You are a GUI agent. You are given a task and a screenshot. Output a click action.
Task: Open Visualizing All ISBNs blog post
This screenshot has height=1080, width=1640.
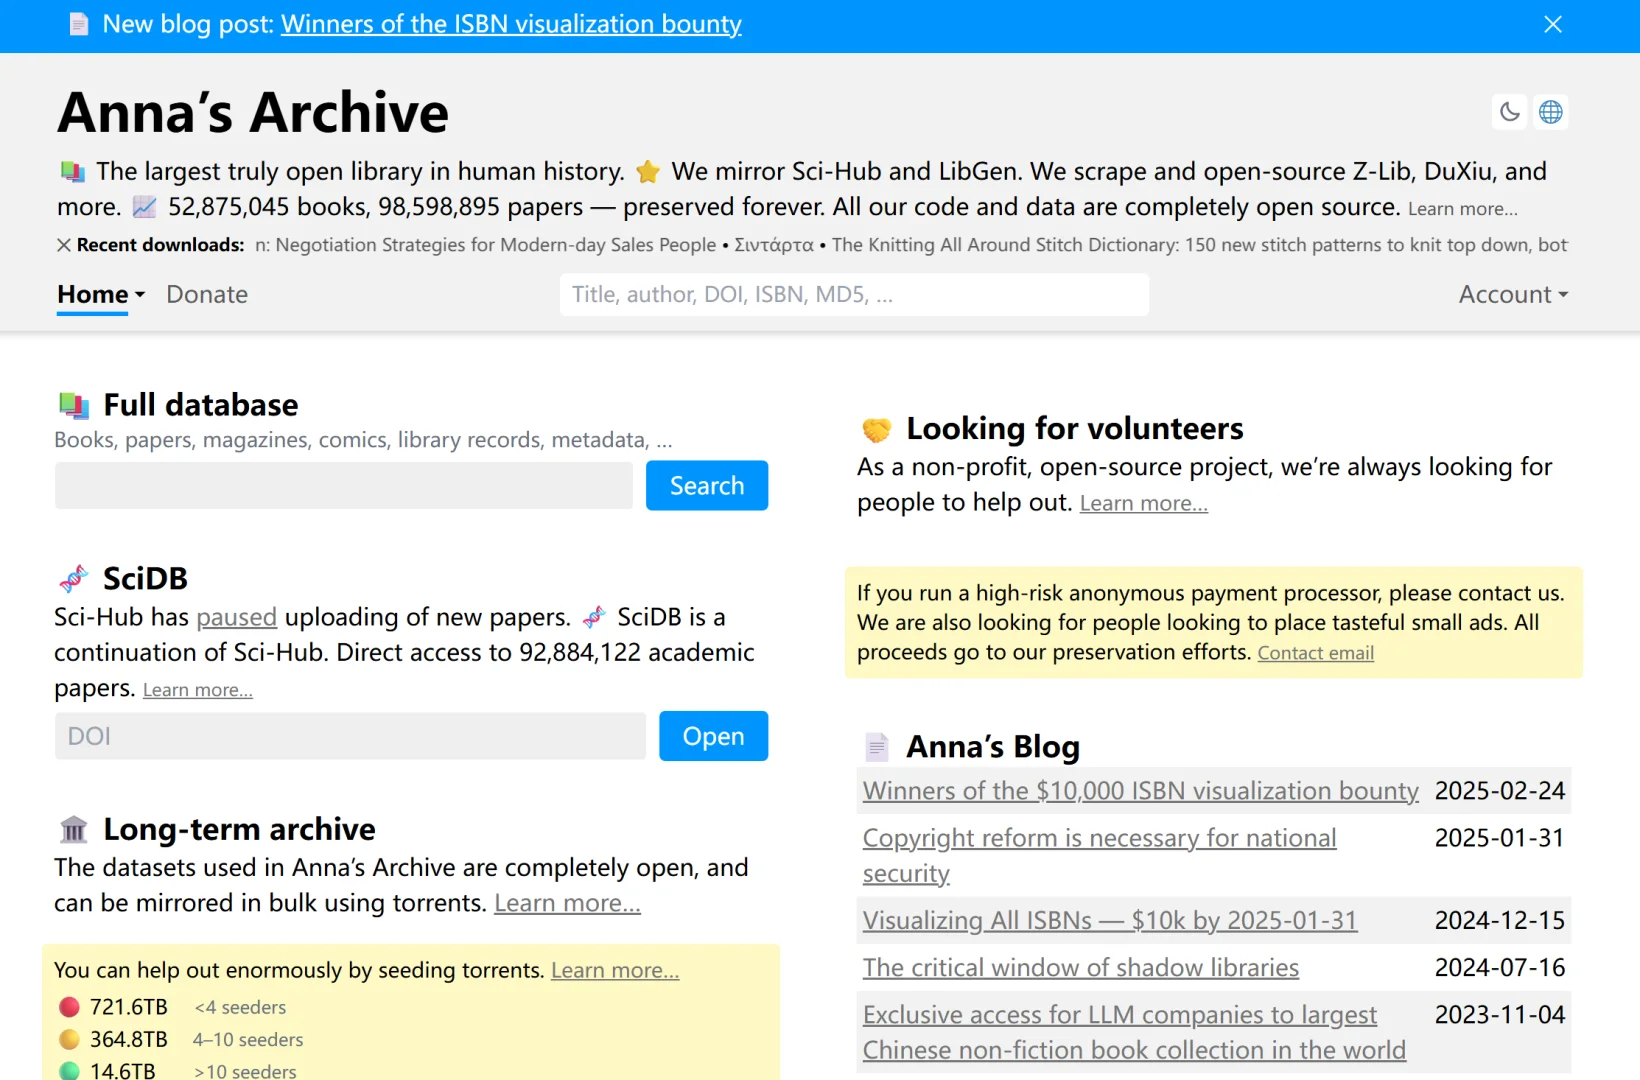[1110, 920]
